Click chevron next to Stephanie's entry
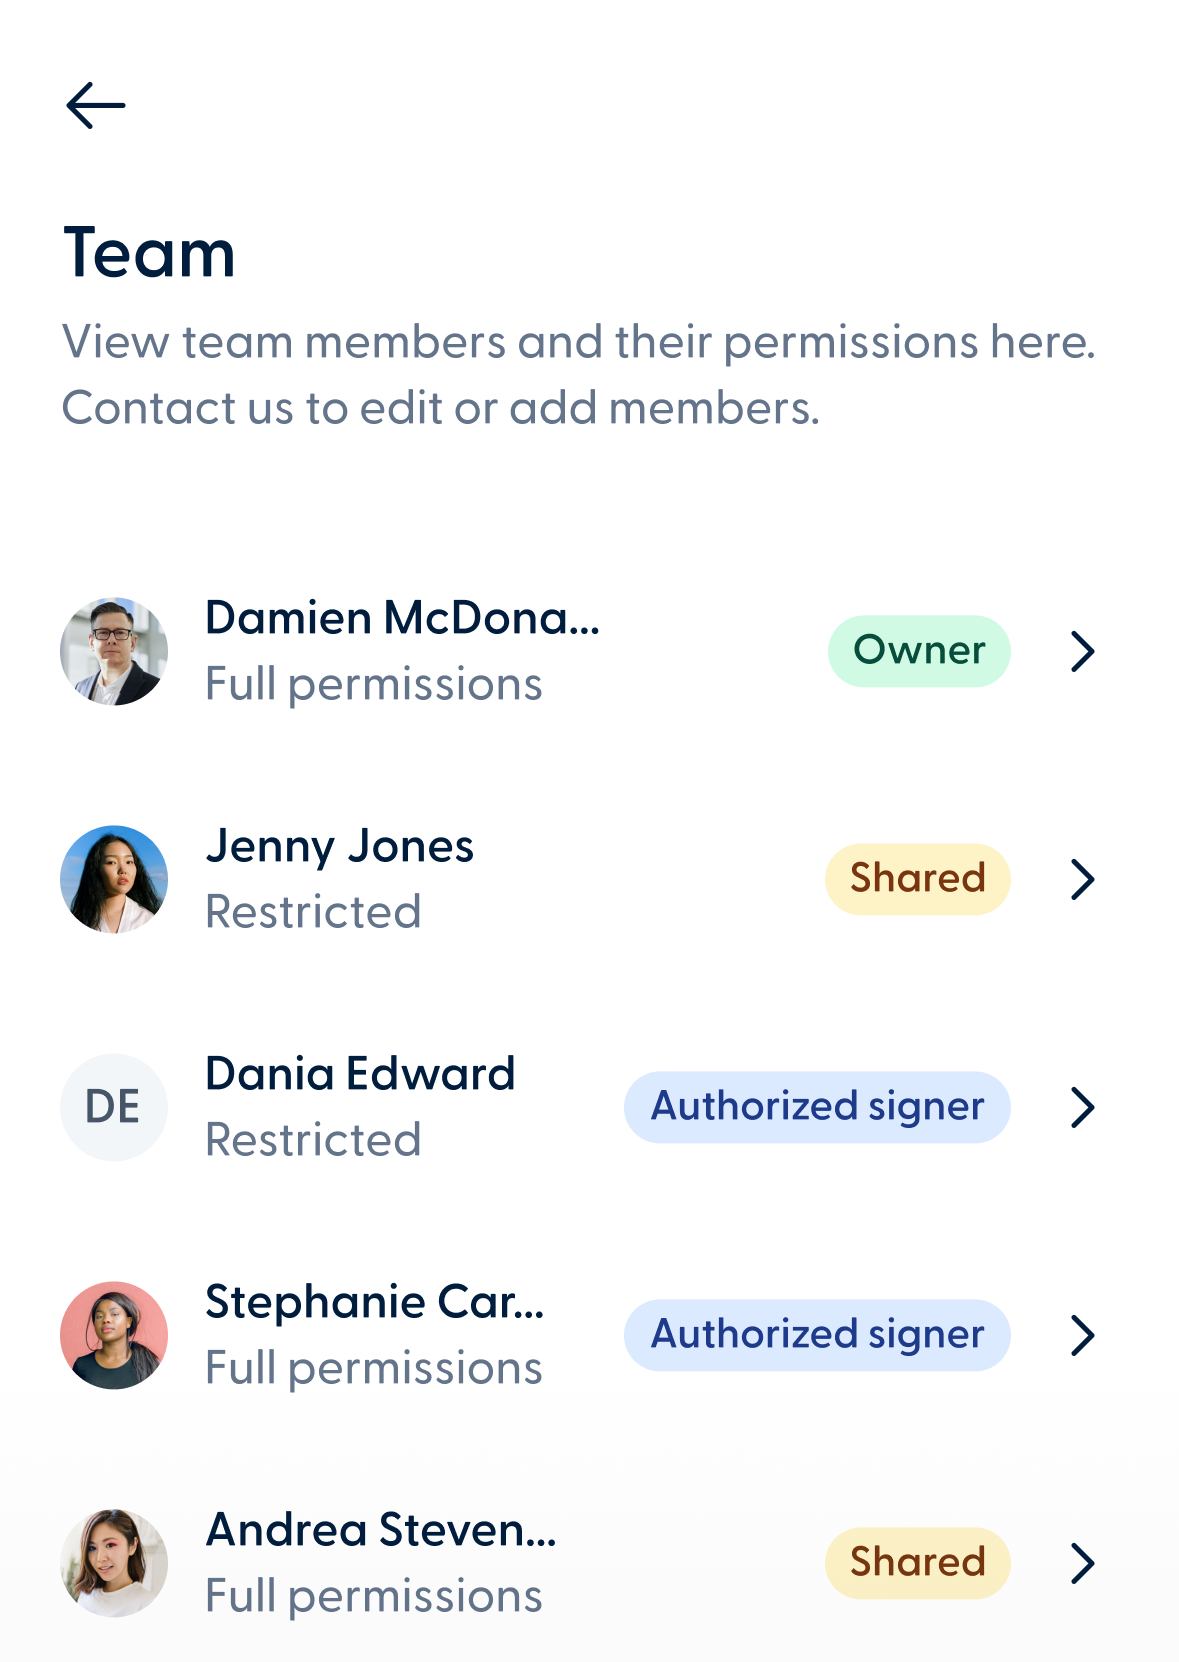The height and width of the screenshot is (1662, 1179). point(1082,1335)
